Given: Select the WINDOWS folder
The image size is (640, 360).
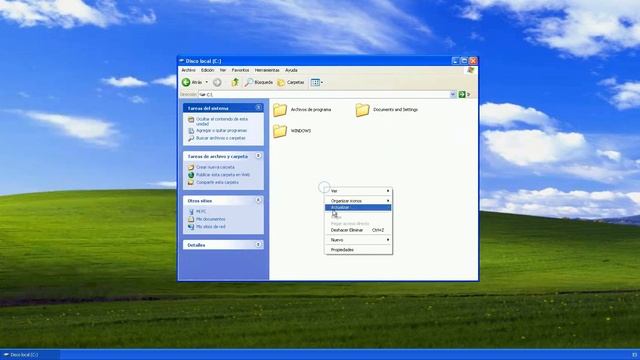Looking at the screenshot, I should pyautogui.click(x=292, y=131).
